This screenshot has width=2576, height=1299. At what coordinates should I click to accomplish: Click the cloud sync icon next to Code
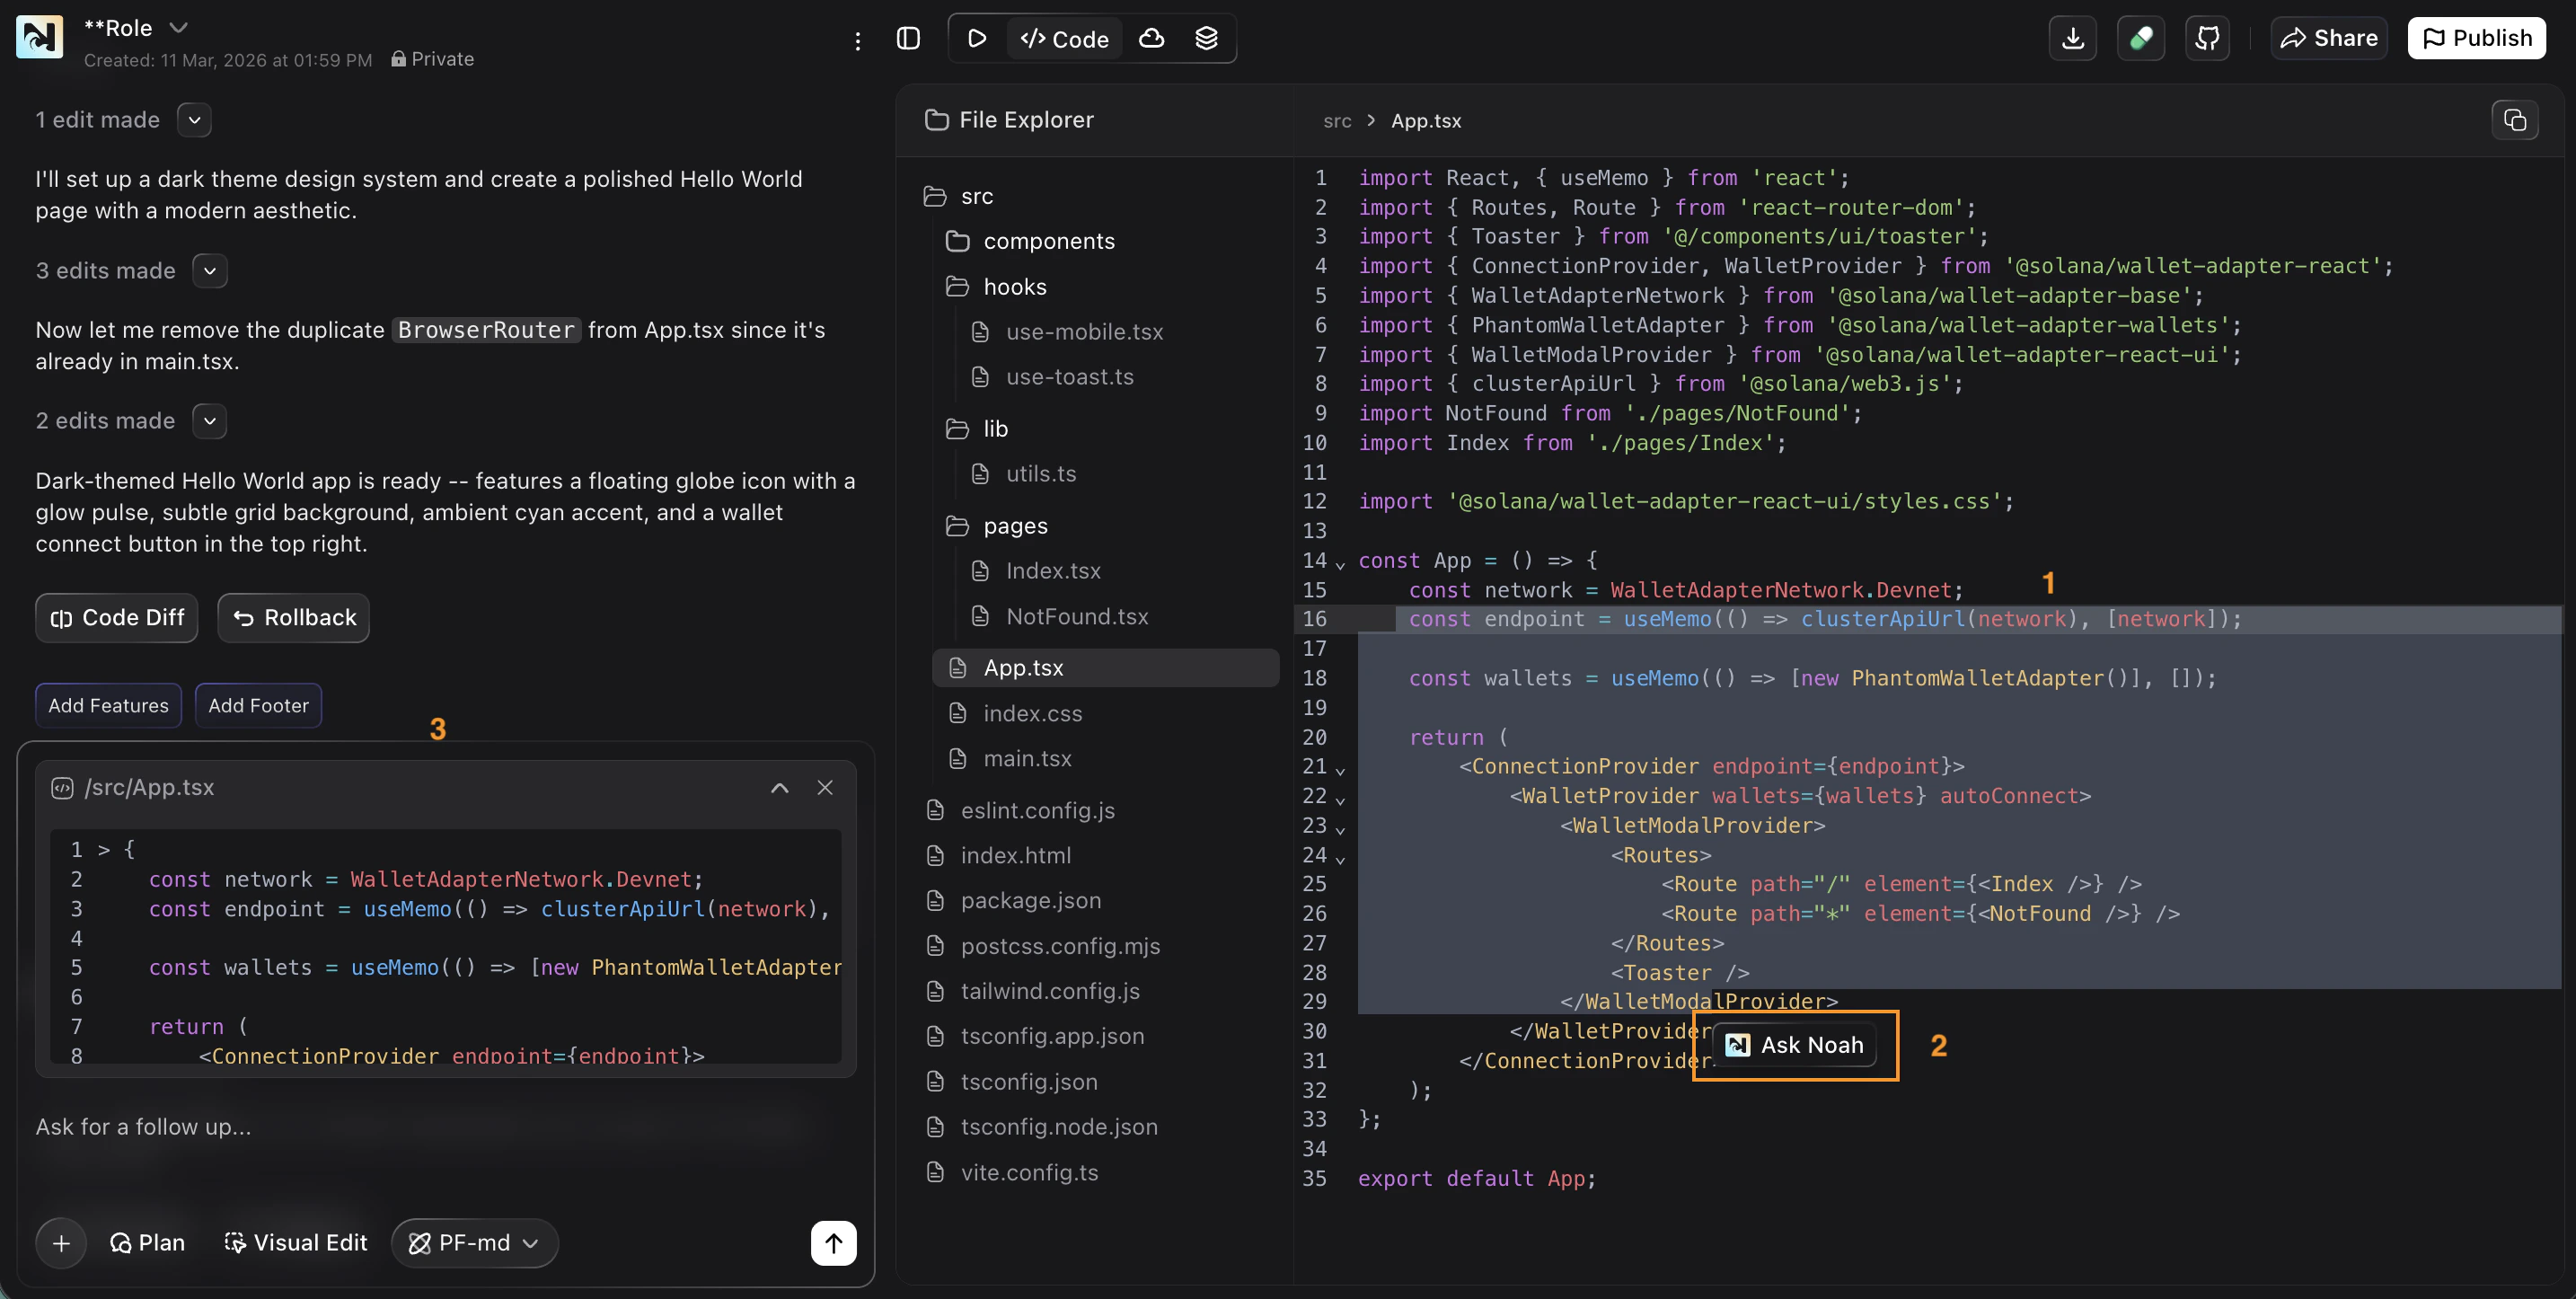tap(1151, 38)
